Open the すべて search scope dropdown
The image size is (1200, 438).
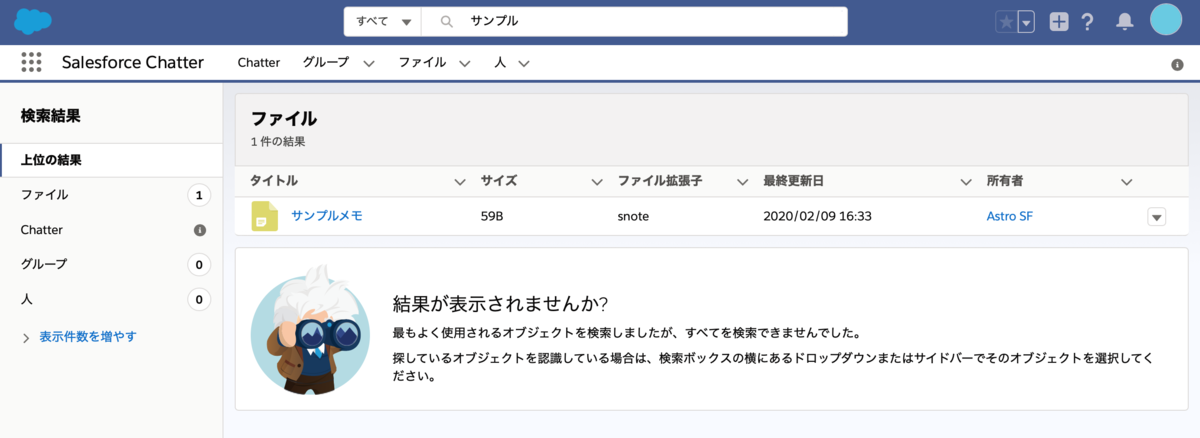pos(384,21)
